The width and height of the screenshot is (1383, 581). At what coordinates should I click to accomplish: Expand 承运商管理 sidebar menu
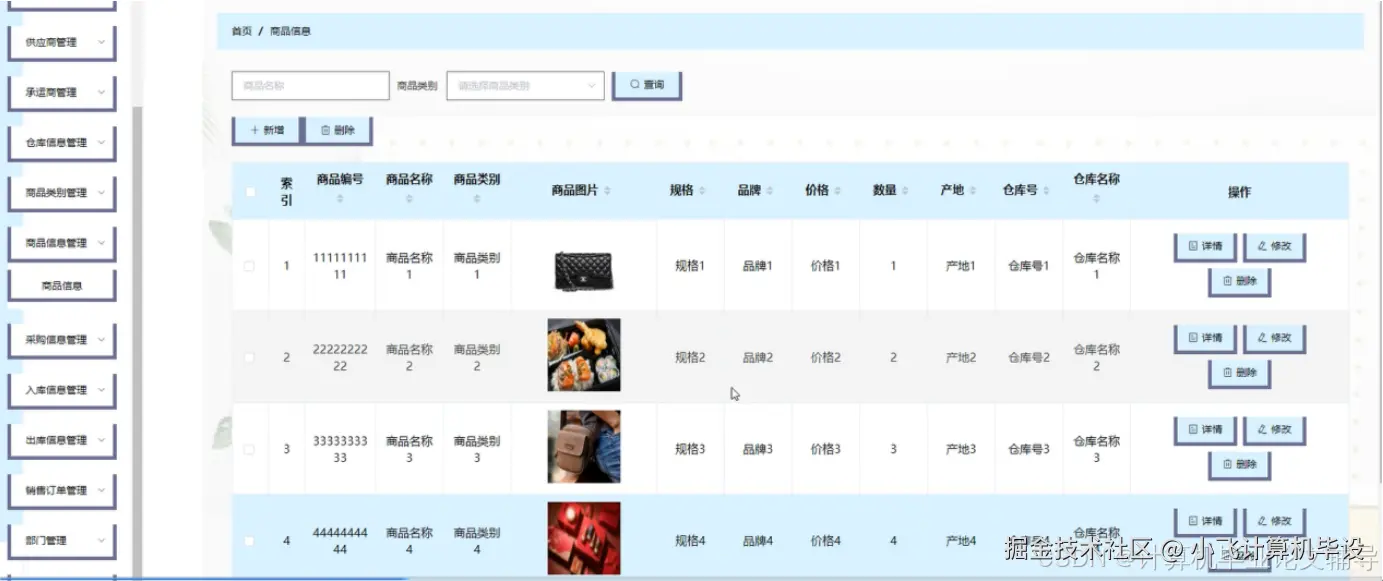(x=61, y=92)
